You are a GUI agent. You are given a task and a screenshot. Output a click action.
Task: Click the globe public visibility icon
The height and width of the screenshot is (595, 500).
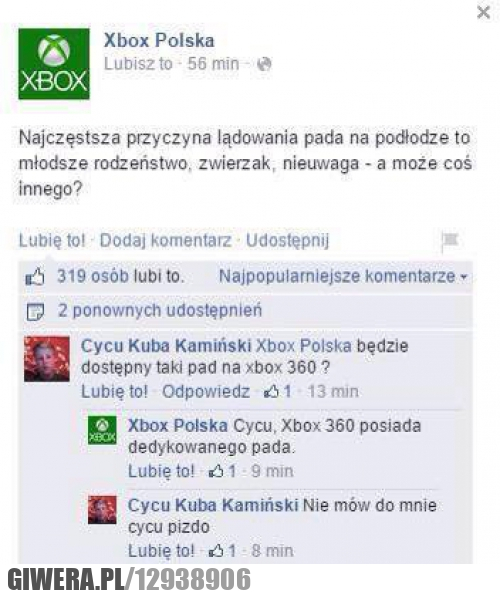264,64
